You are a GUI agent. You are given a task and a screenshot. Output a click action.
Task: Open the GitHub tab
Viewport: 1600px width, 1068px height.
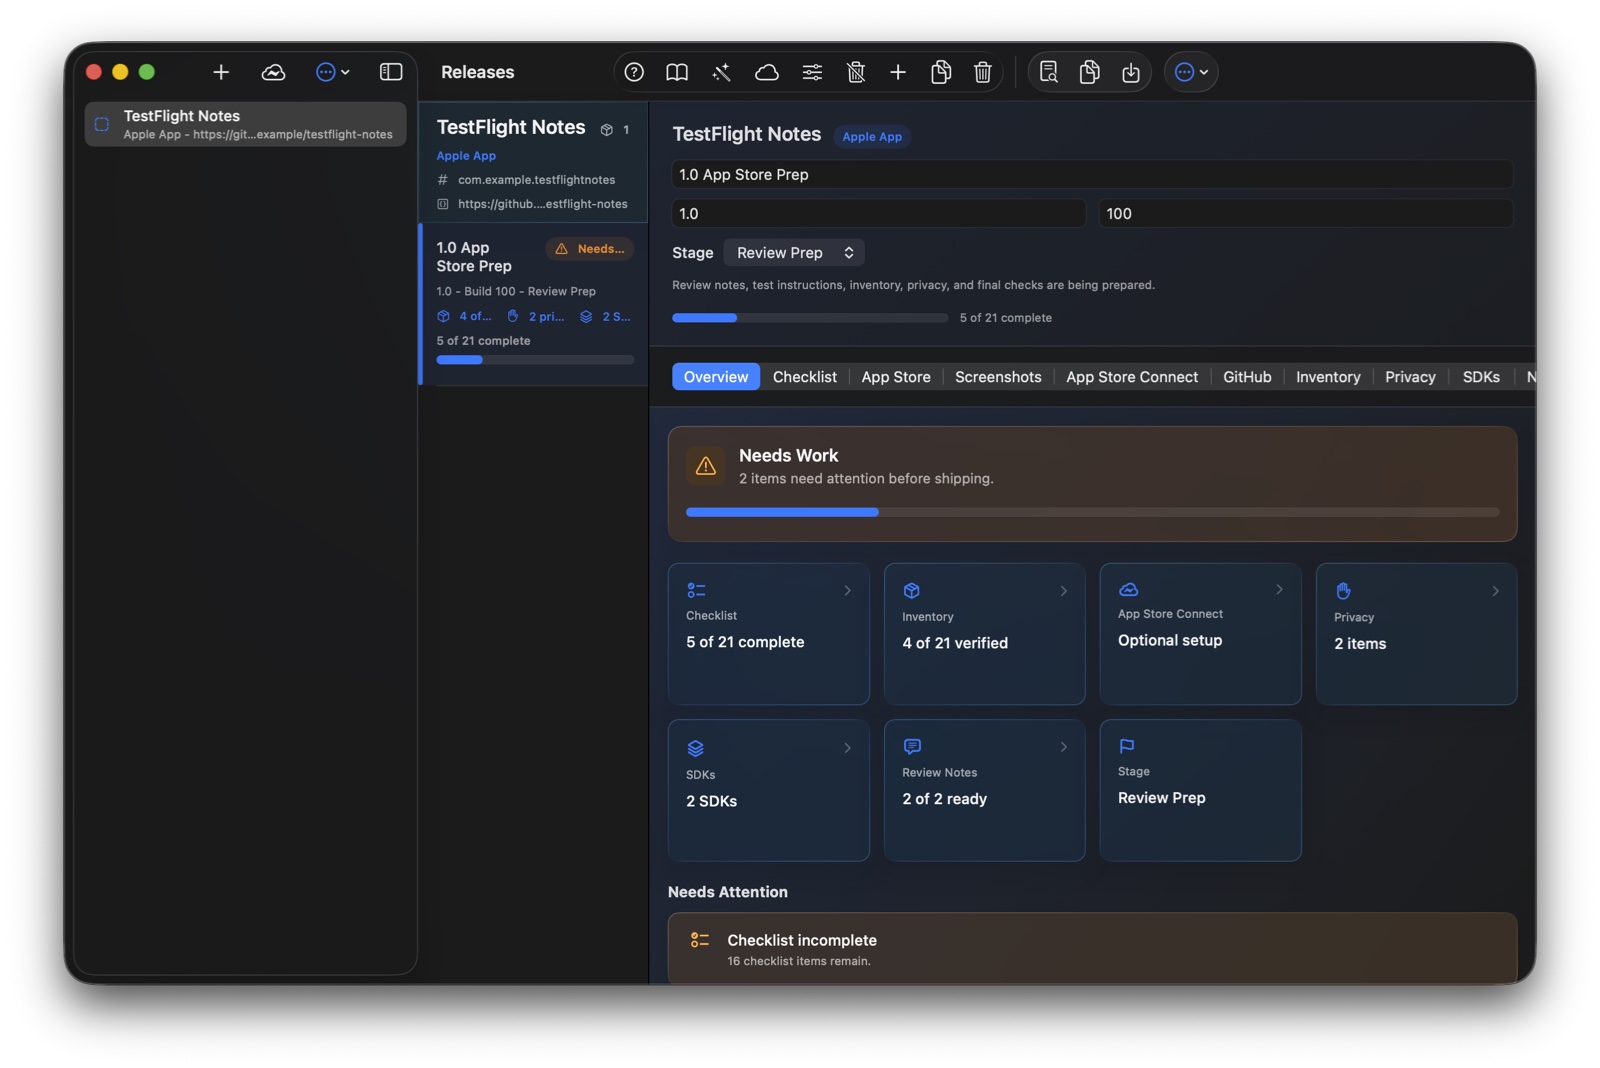(x=1247, y=377)
